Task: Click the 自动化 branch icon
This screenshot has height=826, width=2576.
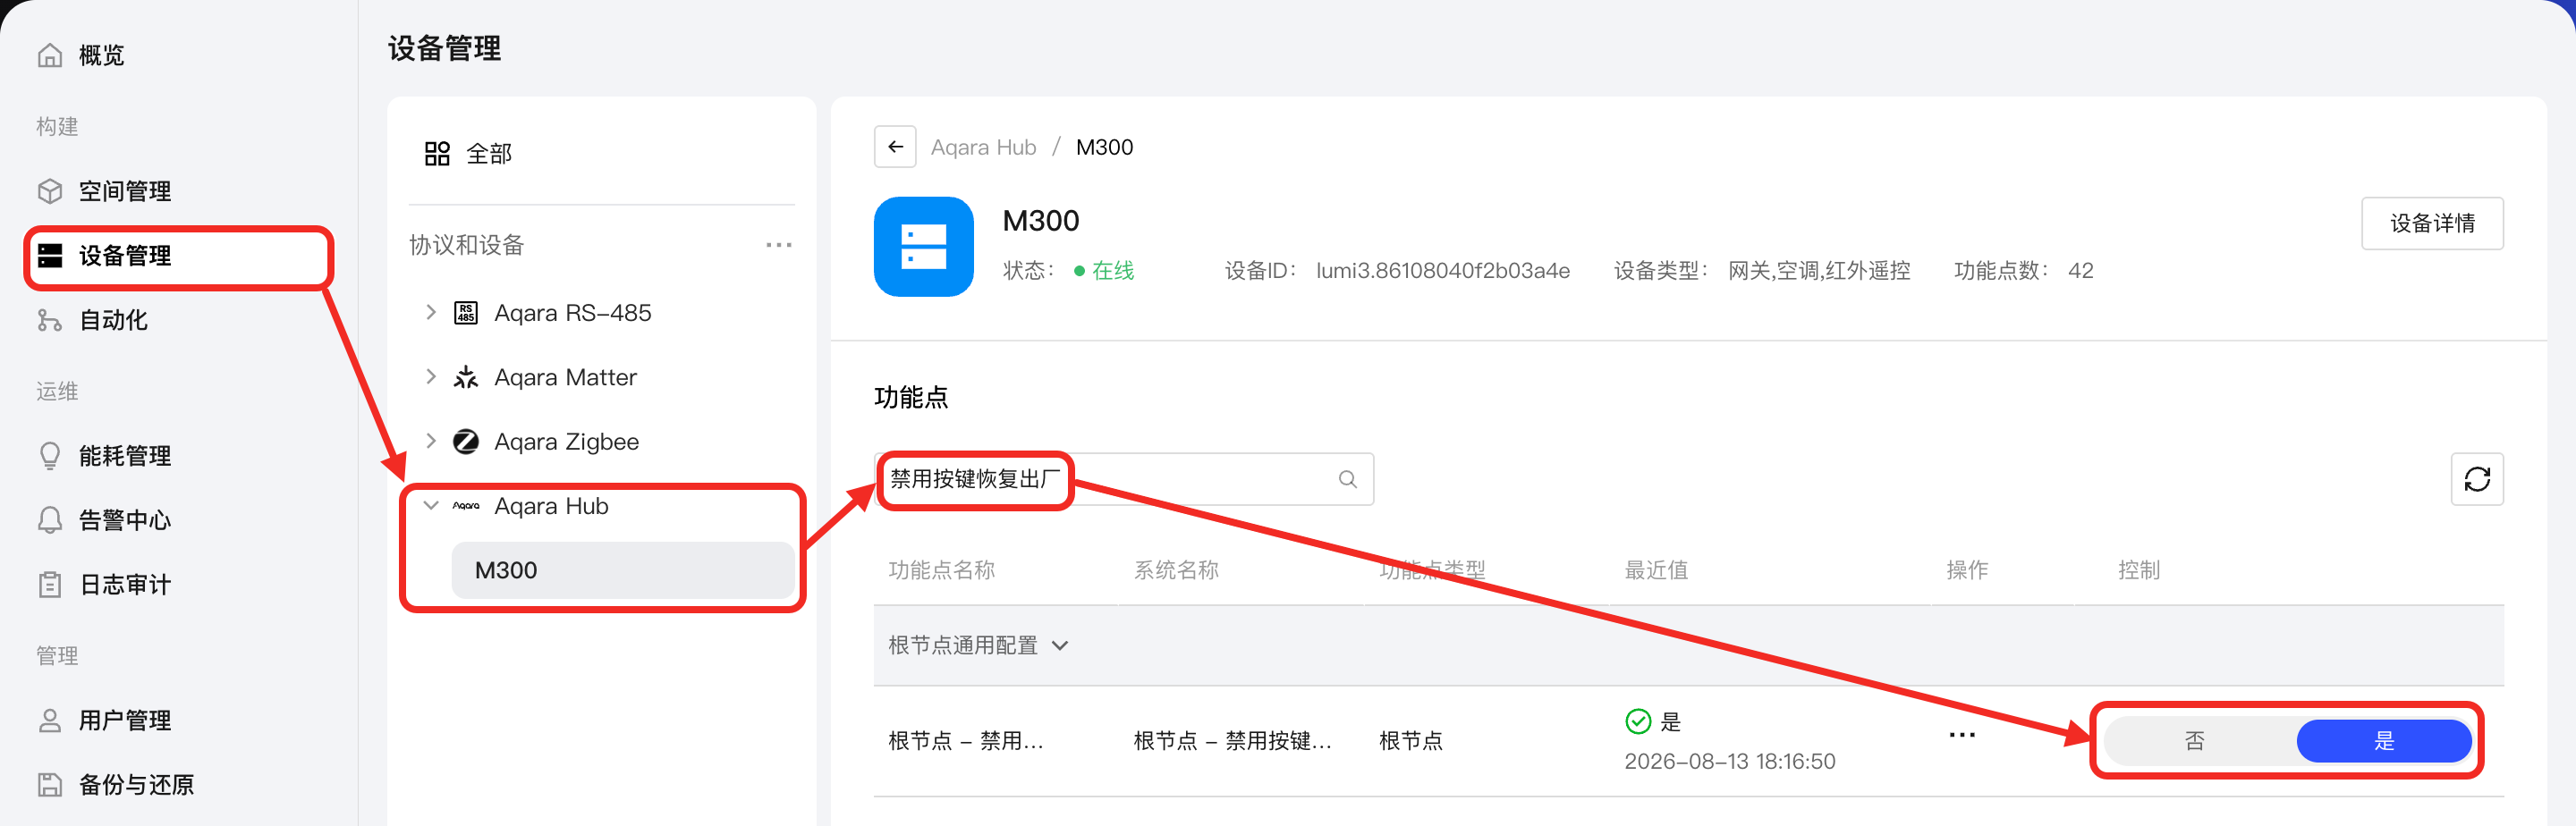Action: (x=50, y=320)
